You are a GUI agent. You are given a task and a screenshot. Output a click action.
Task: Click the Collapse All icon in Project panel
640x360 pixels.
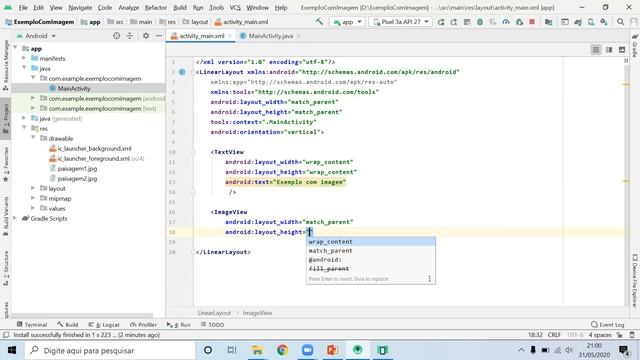(x=130, y=36)
